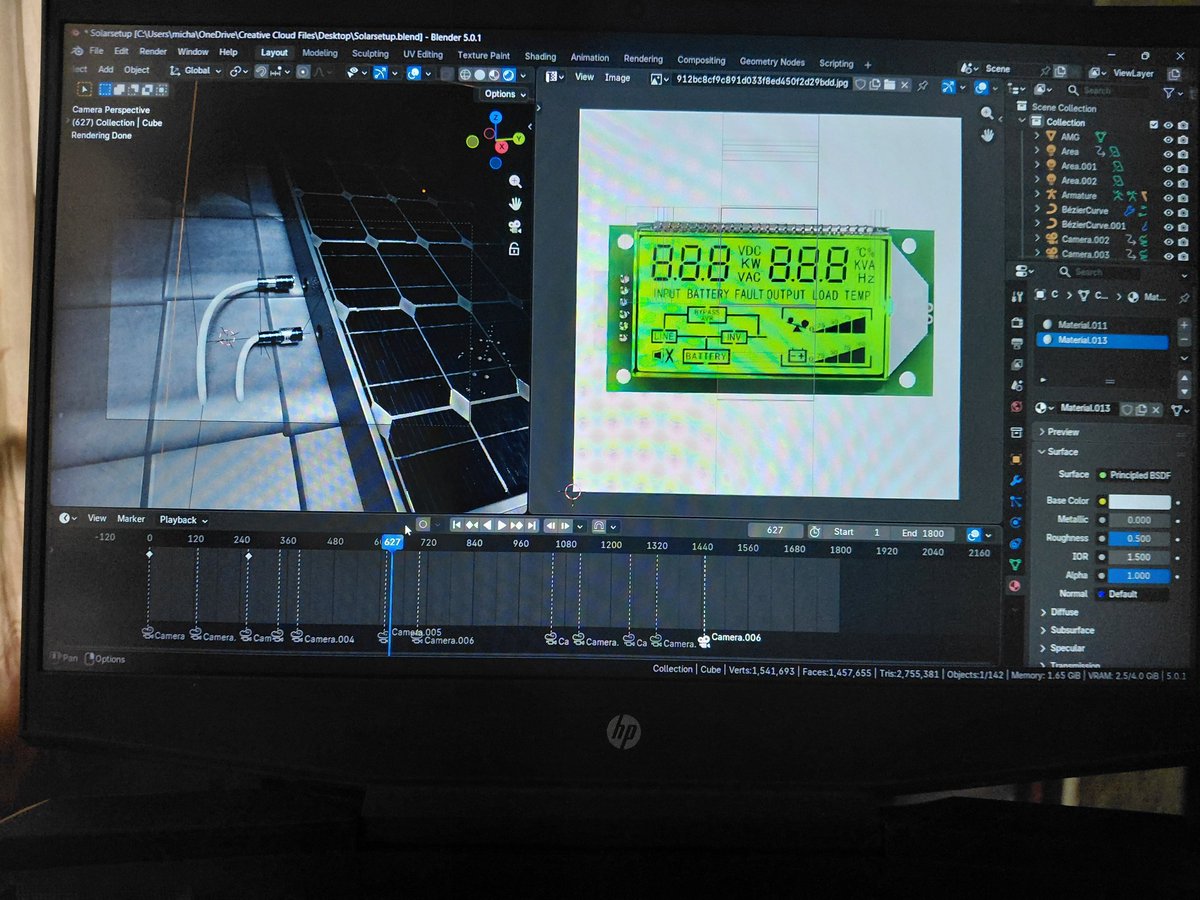The image size is (1200, 900).
Task: Switch to the Geometry Nodes workspace tab
Action: [772, 61]
